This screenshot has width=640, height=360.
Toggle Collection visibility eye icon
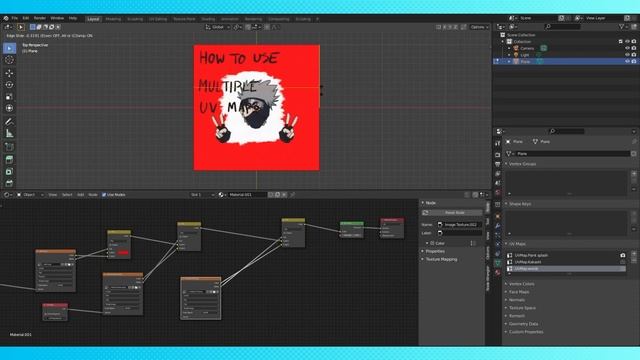point(627,42)
